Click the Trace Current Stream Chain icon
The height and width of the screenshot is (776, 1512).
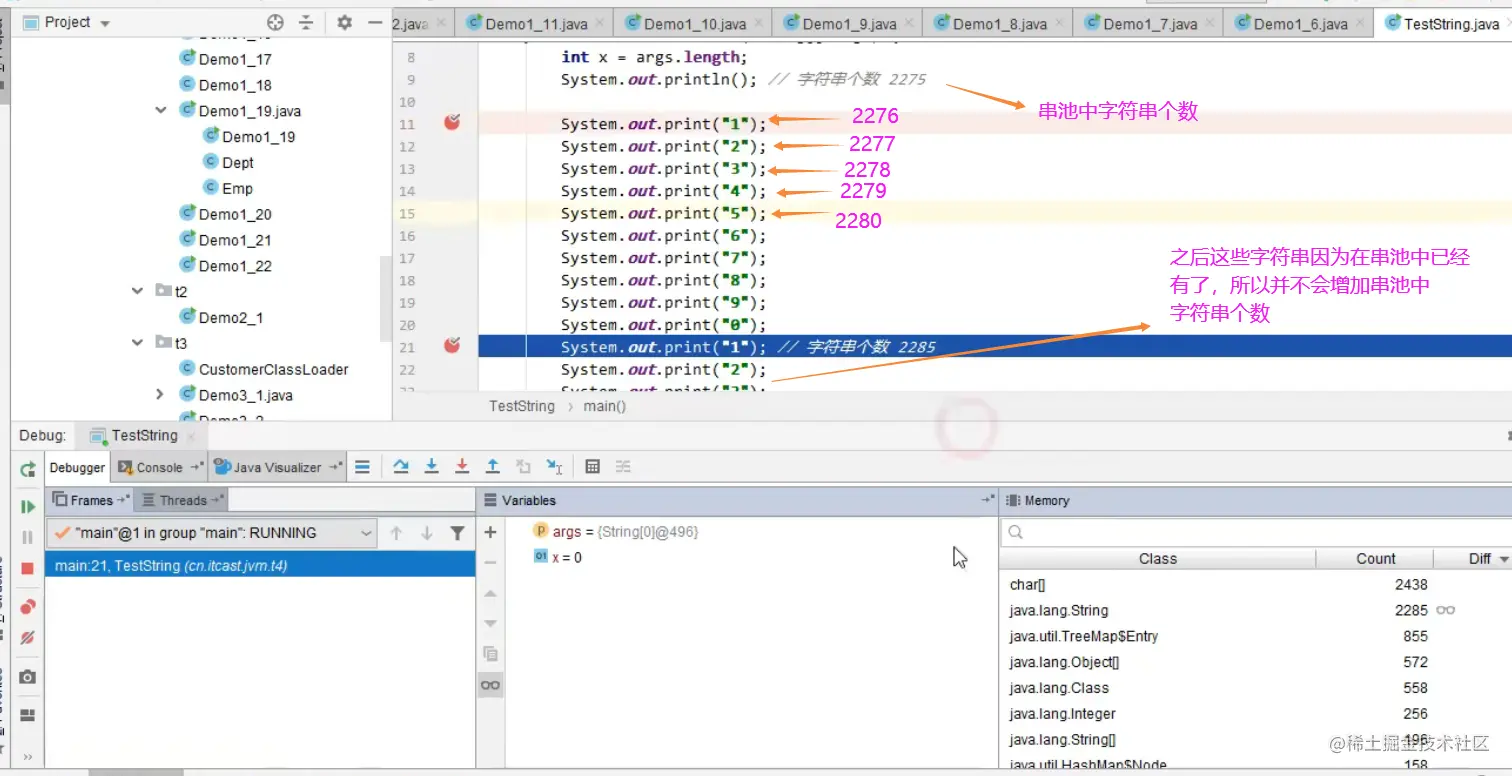[623, 467]
